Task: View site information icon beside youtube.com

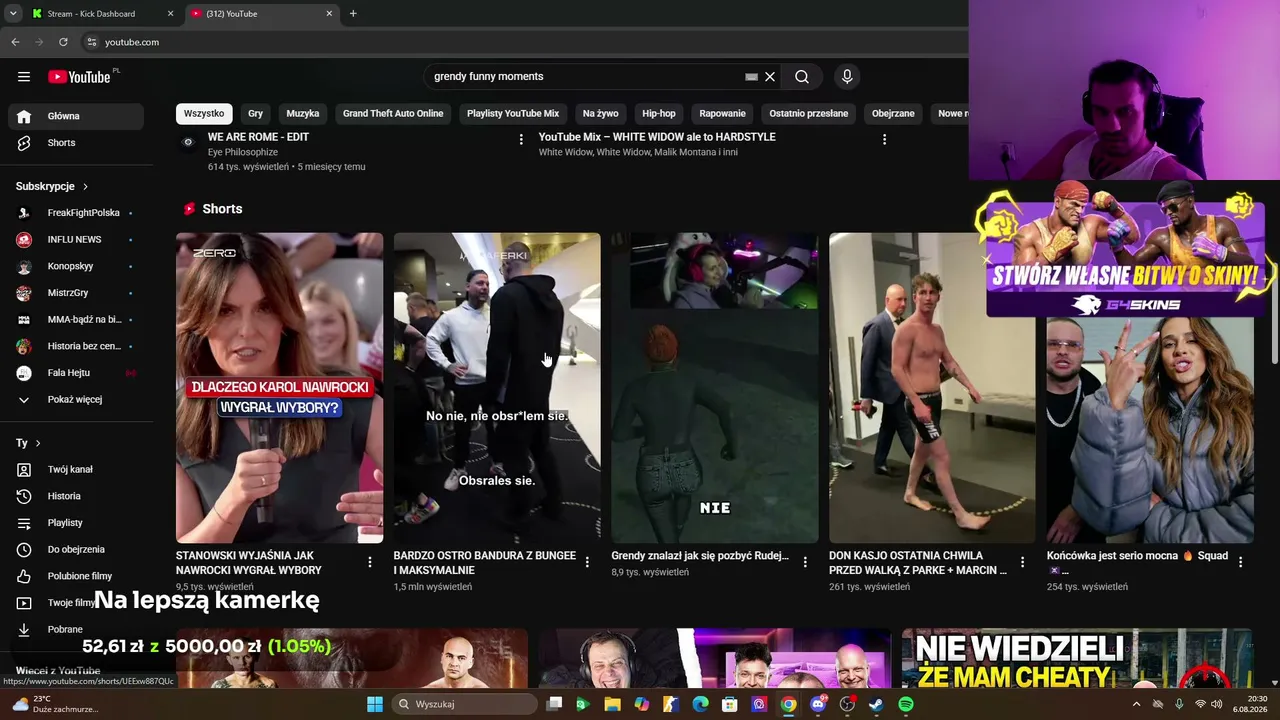Action: (x=91, y=42)
